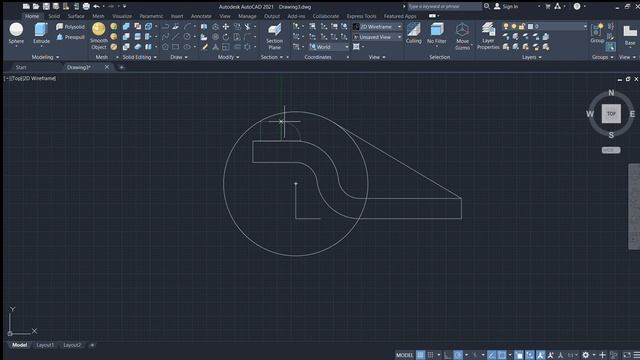Select the Sphere modeling tool
640x360 pixels.
pos(16,33)
